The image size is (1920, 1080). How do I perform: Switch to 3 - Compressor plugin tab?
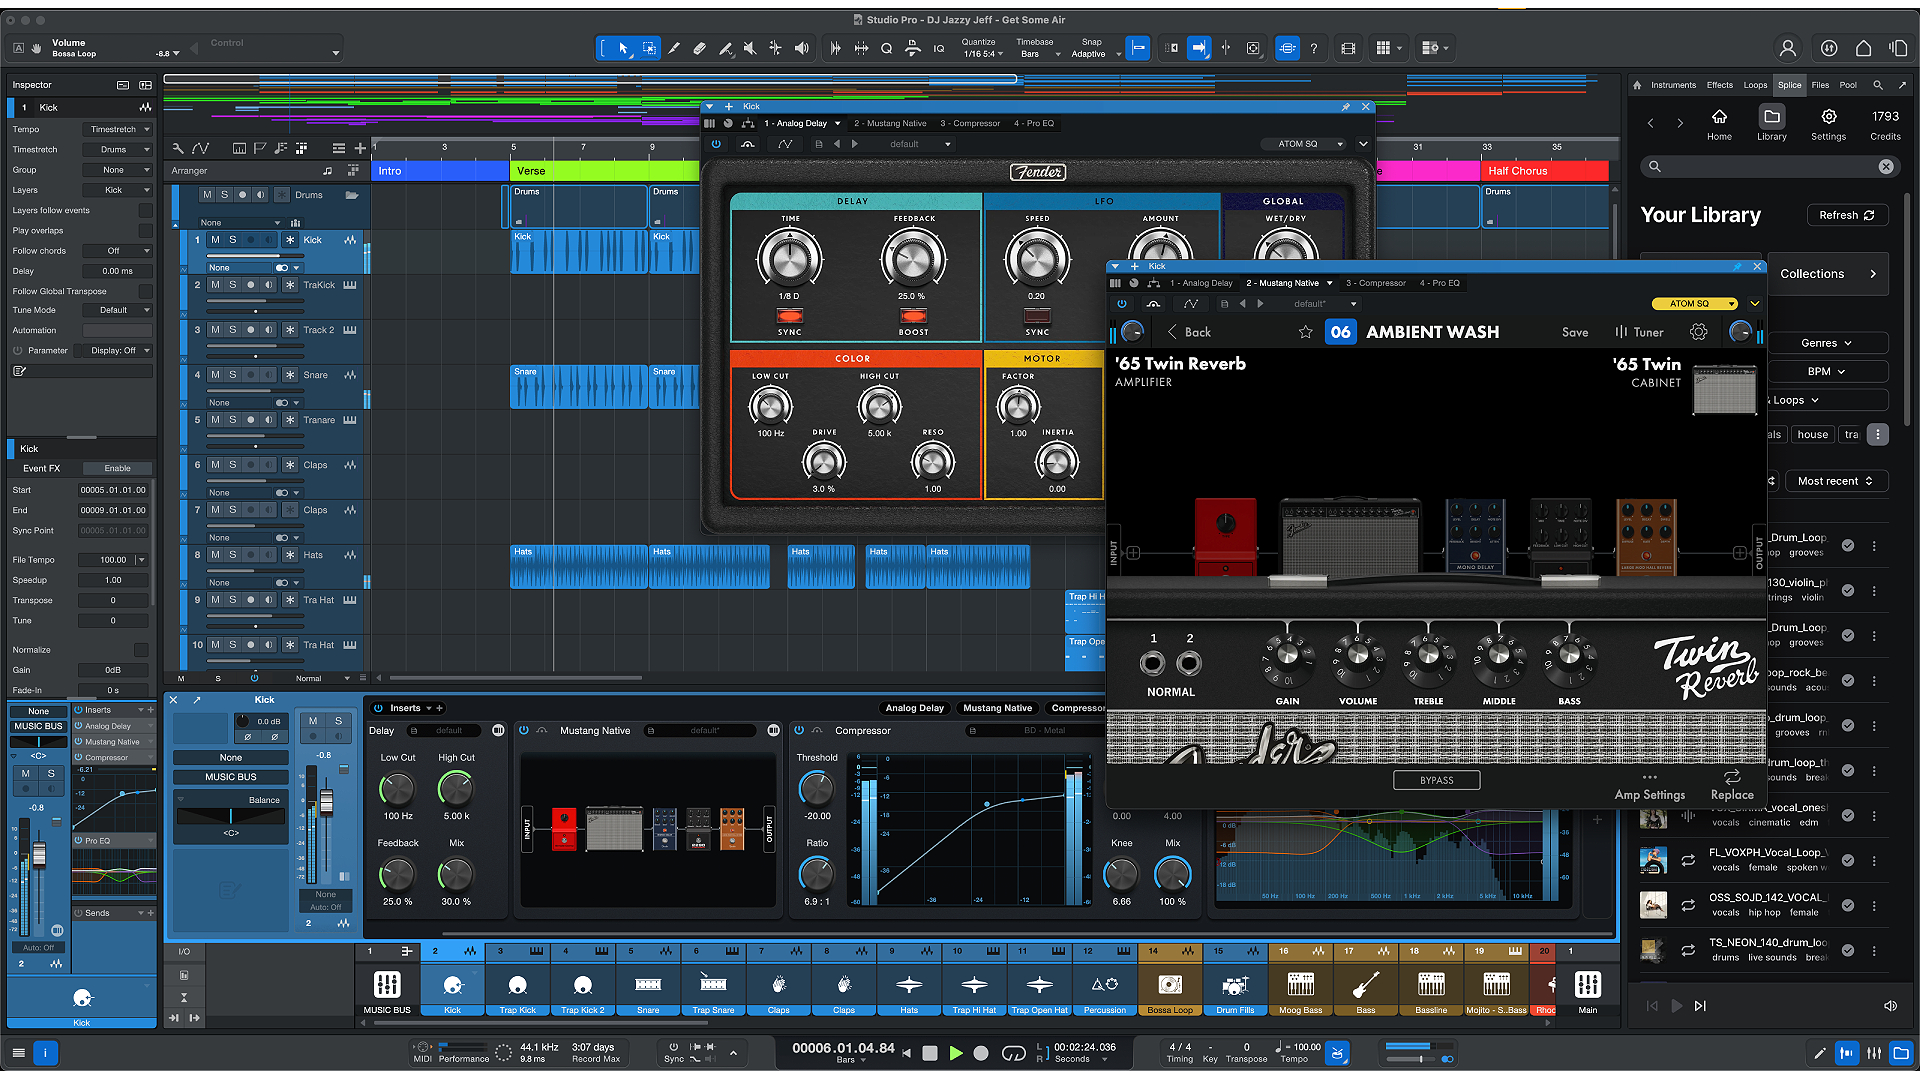pos(1375,283)
